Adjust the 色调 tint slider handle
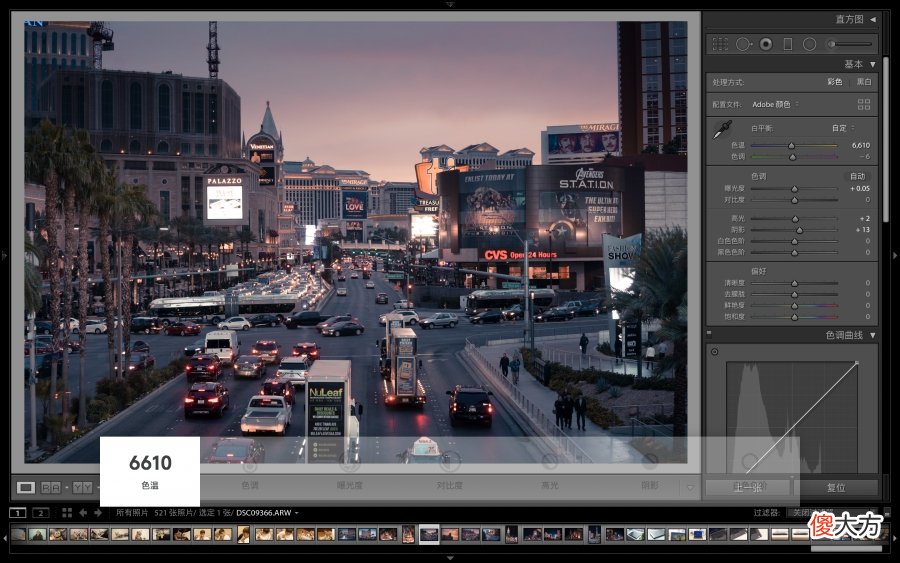Image resolution: width=900 pixels, height=563 pixels. pos(793,157)
